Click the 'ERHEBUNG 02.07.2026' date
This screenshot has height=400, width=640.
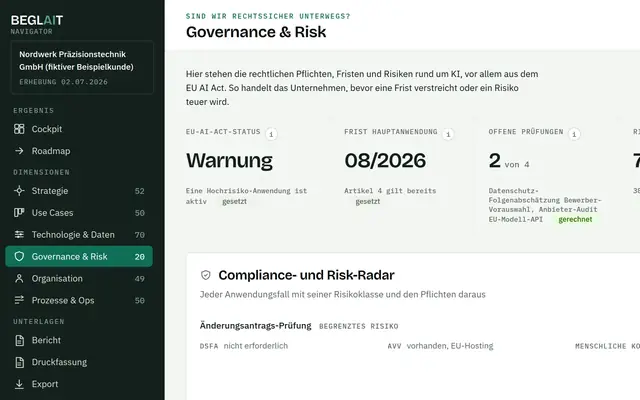[63, 82]
